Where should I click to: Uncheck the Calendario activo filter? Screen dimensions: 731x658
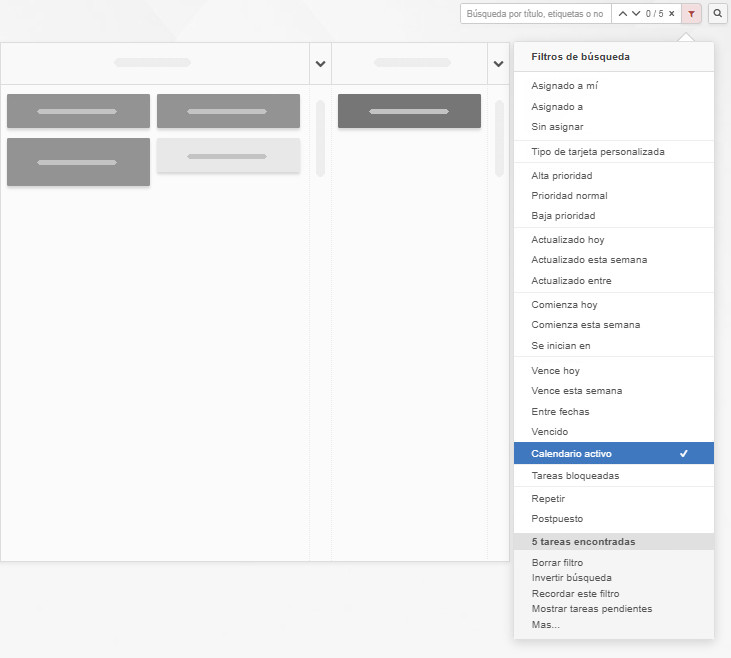613,453
